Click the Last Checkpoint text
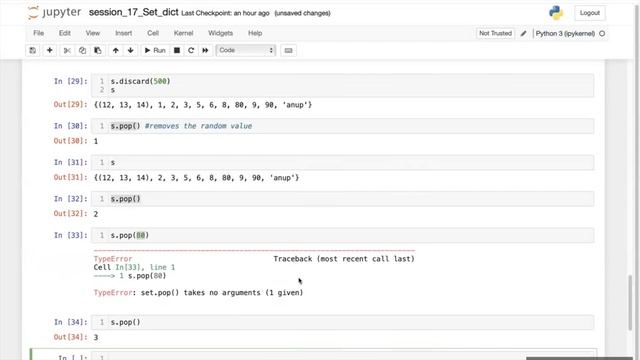Image resolution: width=640 pixels, height=360 pixels. pos(225,13)
